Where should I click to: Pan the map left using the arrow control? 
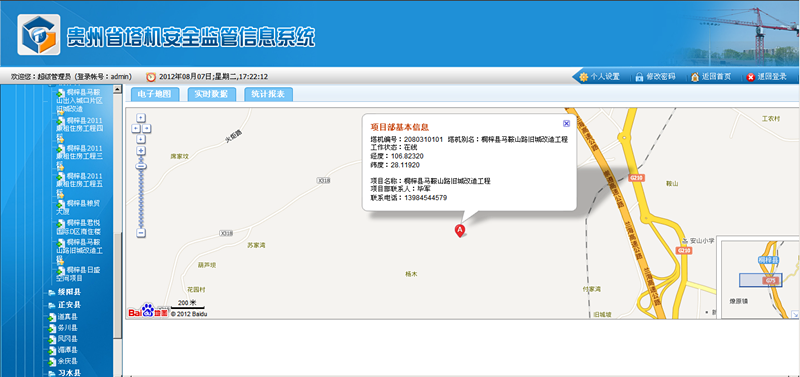coord(136,129)
